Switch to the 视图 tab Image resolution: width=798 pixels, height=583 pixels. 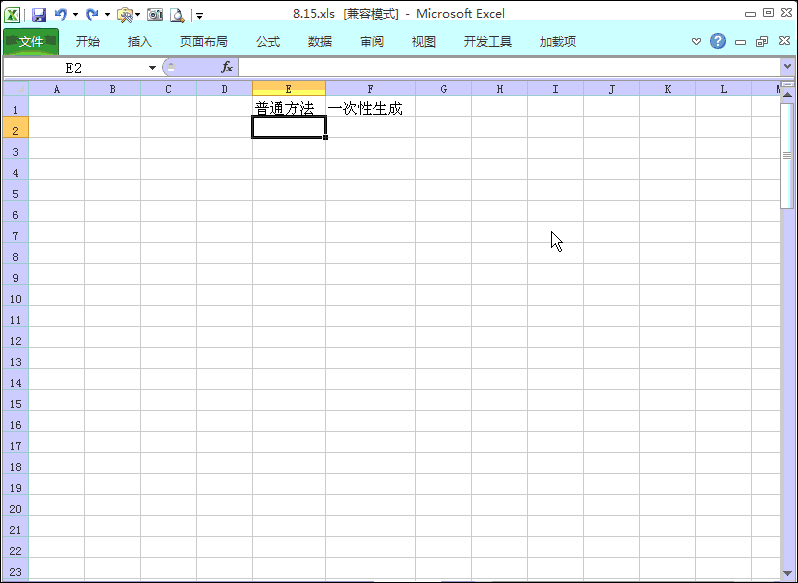[x=424, y=42]
